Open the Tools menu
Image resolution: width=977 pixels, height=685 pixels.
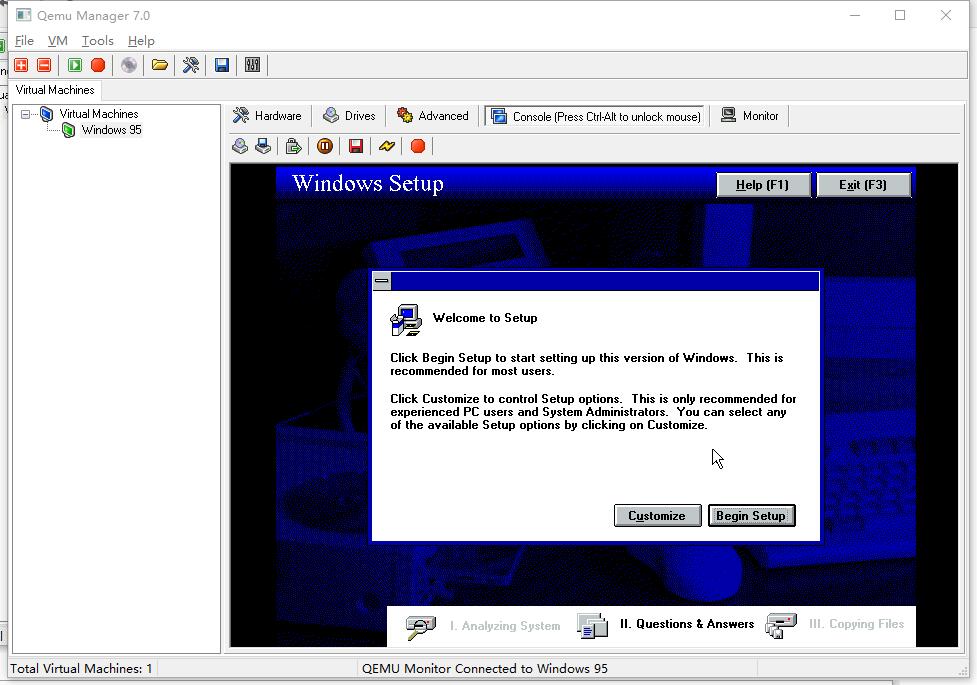(98, 41)
